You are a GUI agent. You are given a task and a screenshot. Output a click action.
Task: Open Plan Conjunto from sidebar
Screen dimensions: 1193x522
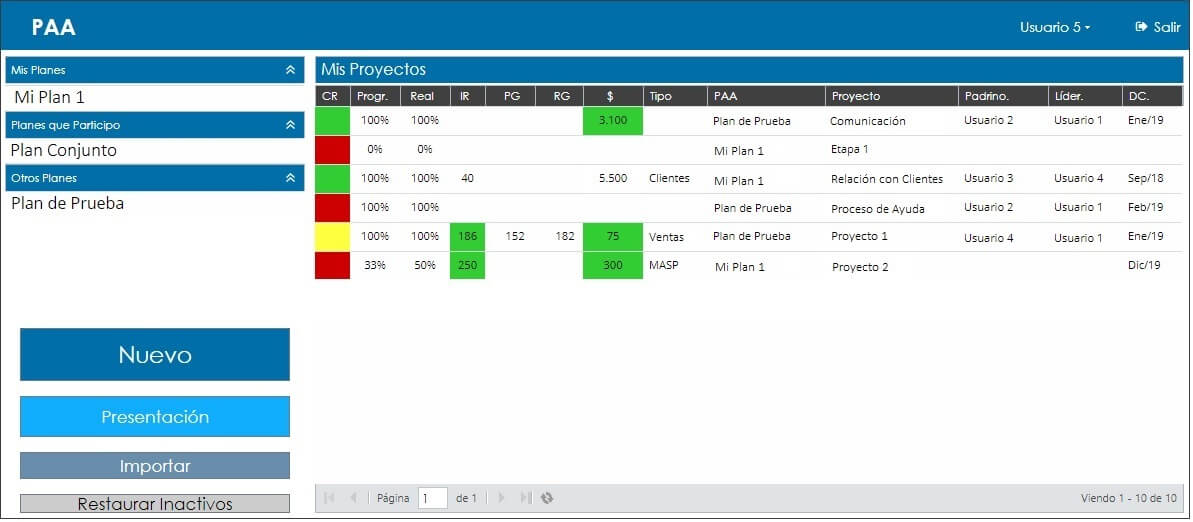pyautogui.click(x=64, y=151)
